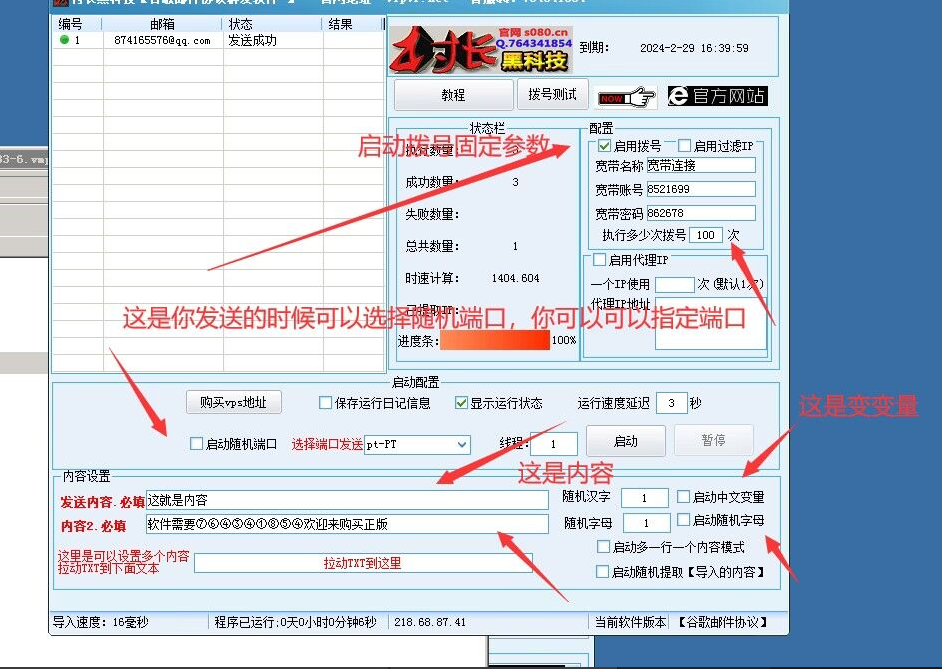
Task: Enable the 启动随机字母 option
Action: (x=684, y=519)
